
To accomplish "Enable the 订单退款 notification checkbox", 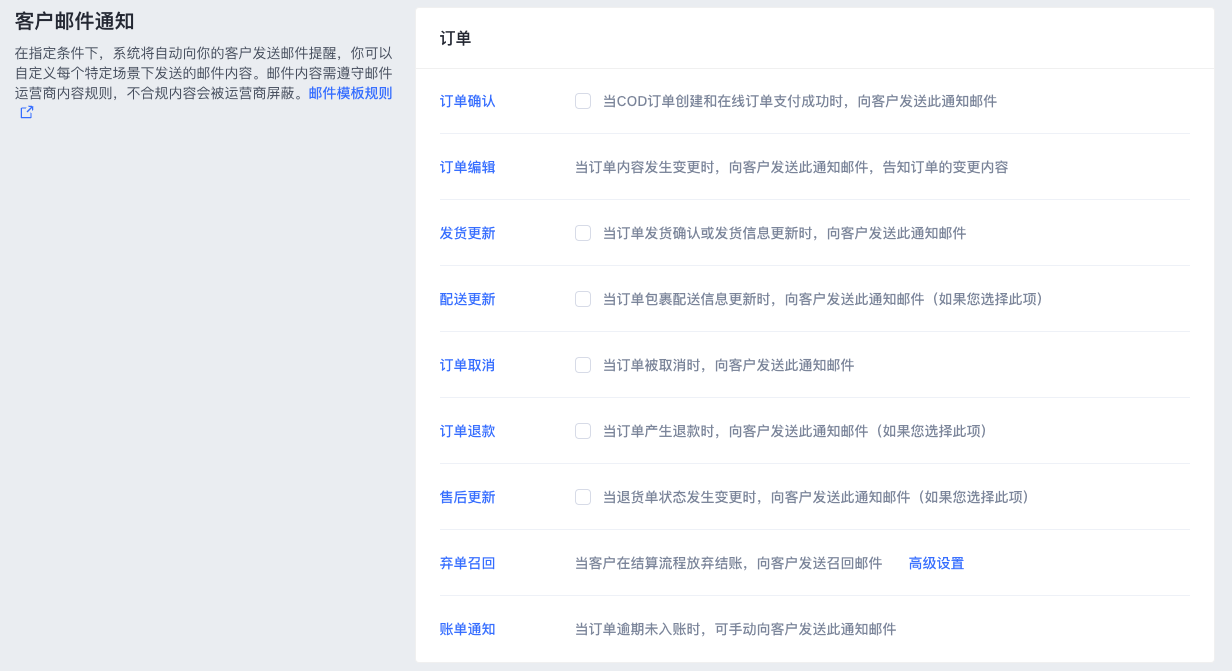I will pos(583,431).
